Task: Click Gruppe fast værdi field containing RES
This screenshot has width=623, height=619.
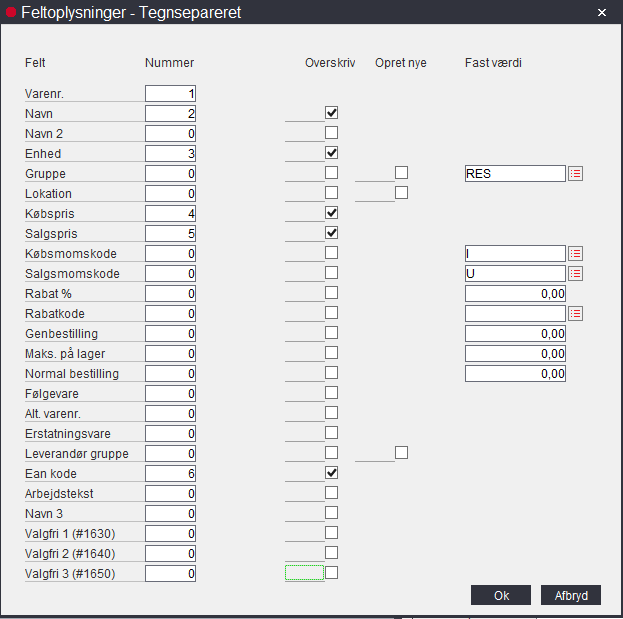Action: point(515,173)
